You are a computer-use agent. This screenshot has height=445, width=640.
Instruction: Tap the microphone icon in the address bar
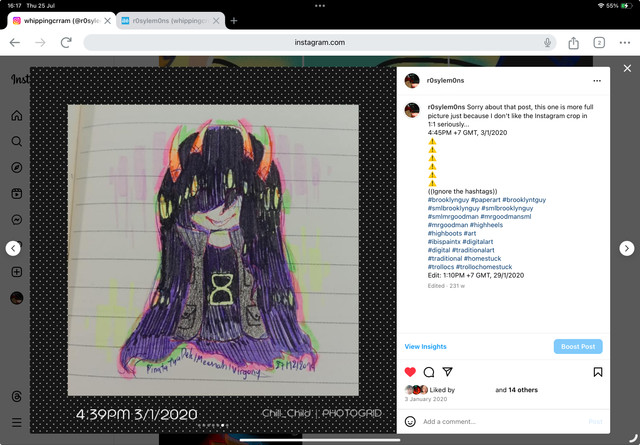pyautogui.click(x=547, y=42)
